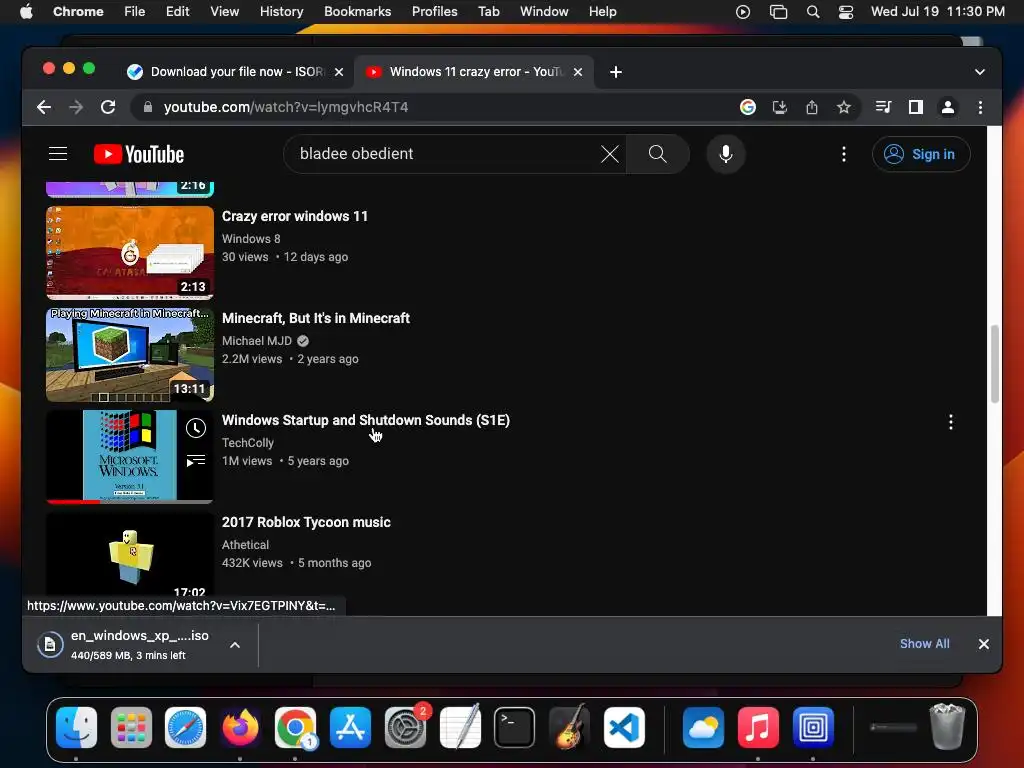Open Spotlight search in menu bar
This screenshot has height=768, width=1024.
pos(812,12)
